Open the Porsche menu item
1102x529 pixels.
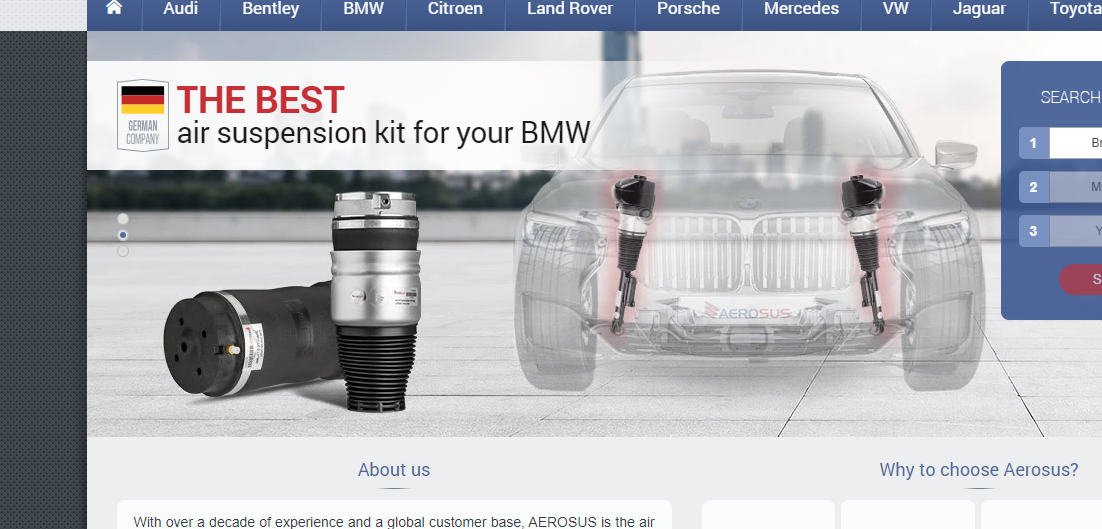tap(689, 9)
